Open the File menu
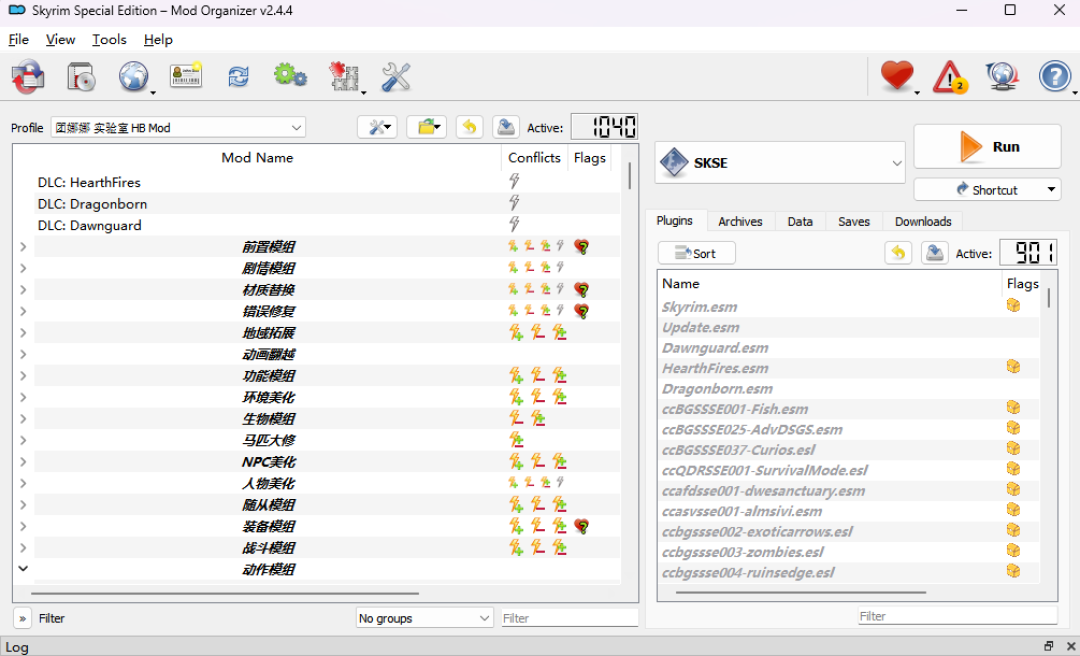 tap(19, 40)
